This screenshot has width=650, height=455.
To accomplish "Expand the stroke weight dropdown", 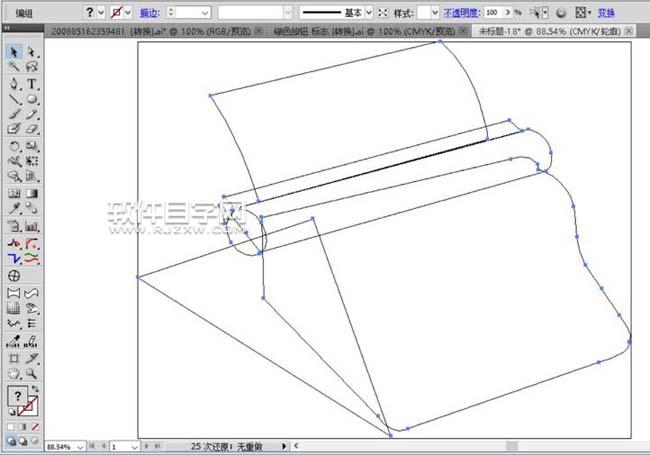I will coord(205,13).
